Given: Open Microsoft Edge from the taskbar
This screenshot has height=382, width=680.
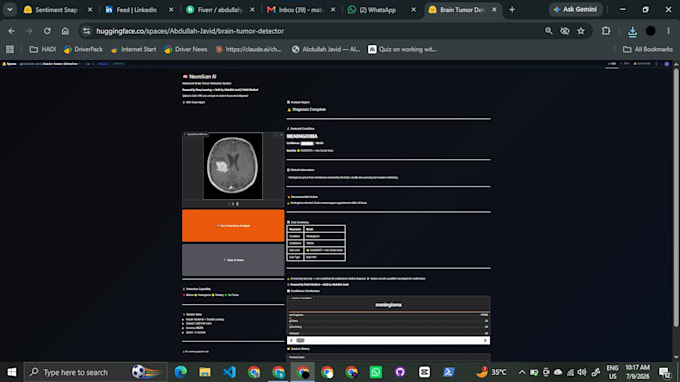Looking at the screenshot, I should (180, 372).
